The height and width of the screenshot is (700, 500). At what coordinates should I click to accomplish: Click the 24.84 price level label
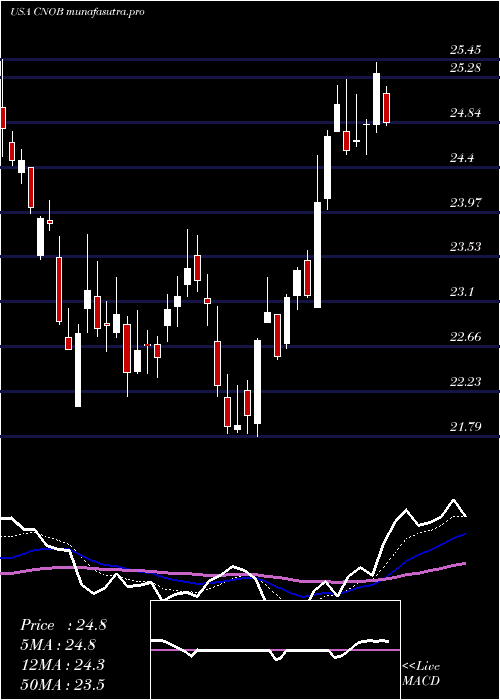[x=465, y=113]
